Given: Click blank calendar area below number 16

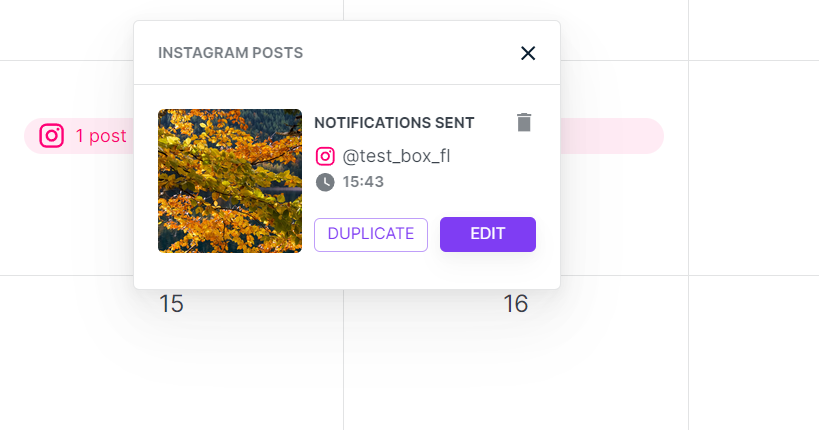Looking at the screenshot, I should pos(515,370).
